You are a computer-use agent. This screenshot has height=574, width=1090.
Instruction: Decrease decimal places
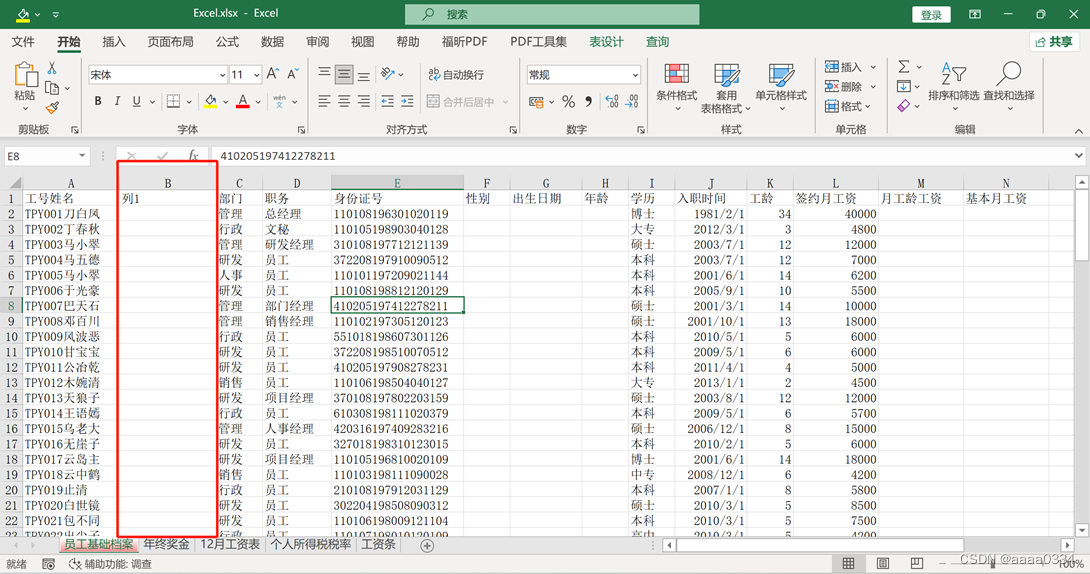click(632, 101)
